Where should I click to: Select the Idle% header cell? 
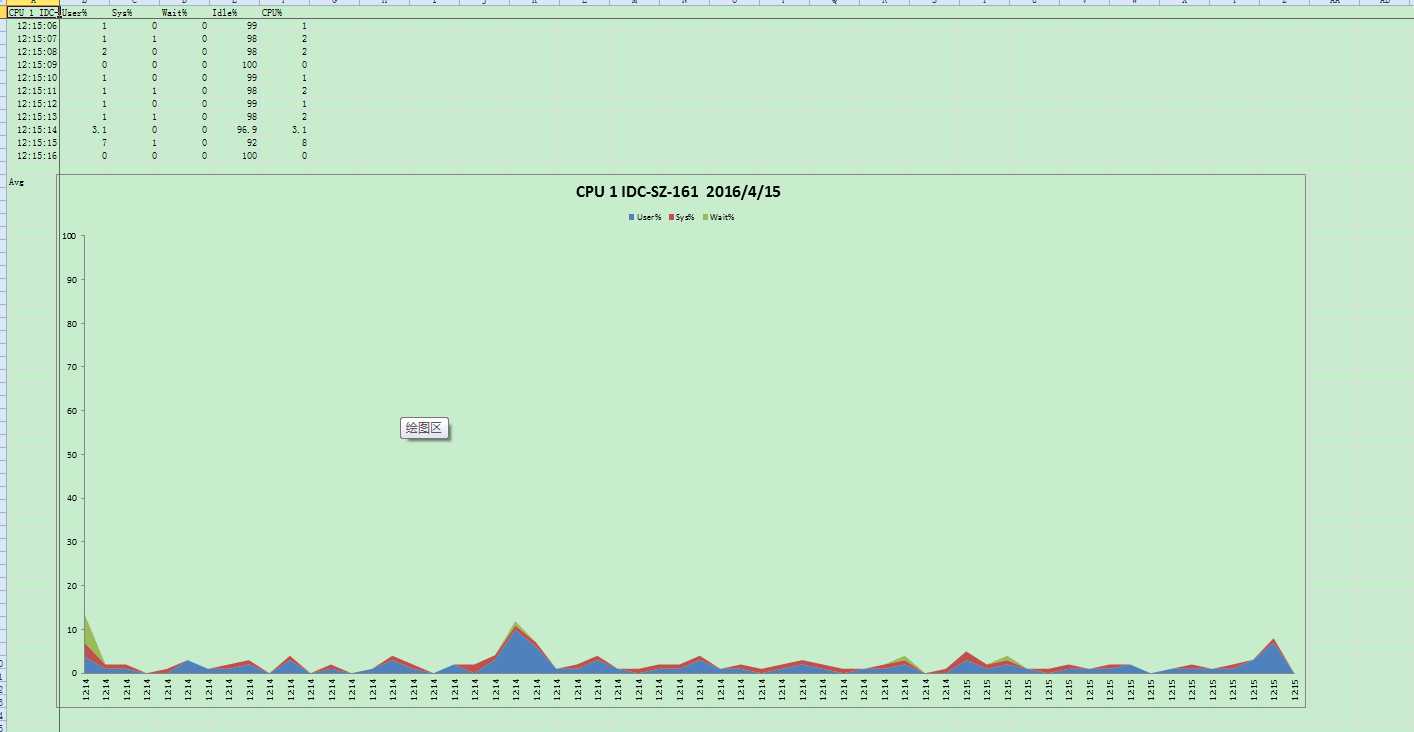point(235,13)
